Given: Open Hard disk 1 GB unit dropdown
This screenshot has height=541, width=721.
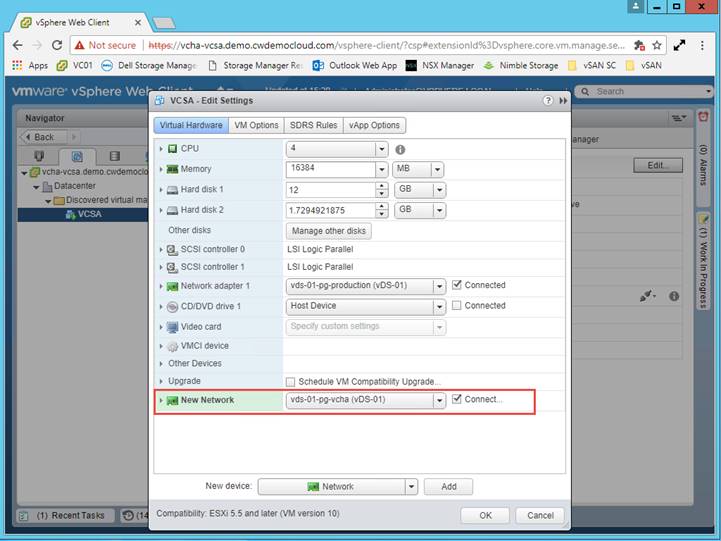Looking at the screenshot, I should pos(440,190).
